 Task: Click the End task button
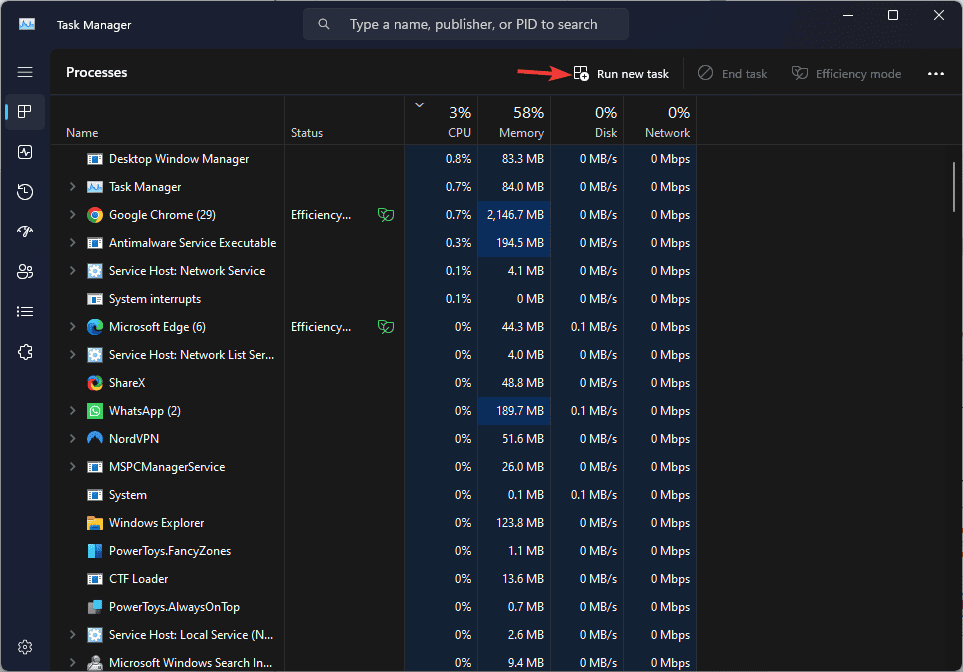[x=732, y=74]
